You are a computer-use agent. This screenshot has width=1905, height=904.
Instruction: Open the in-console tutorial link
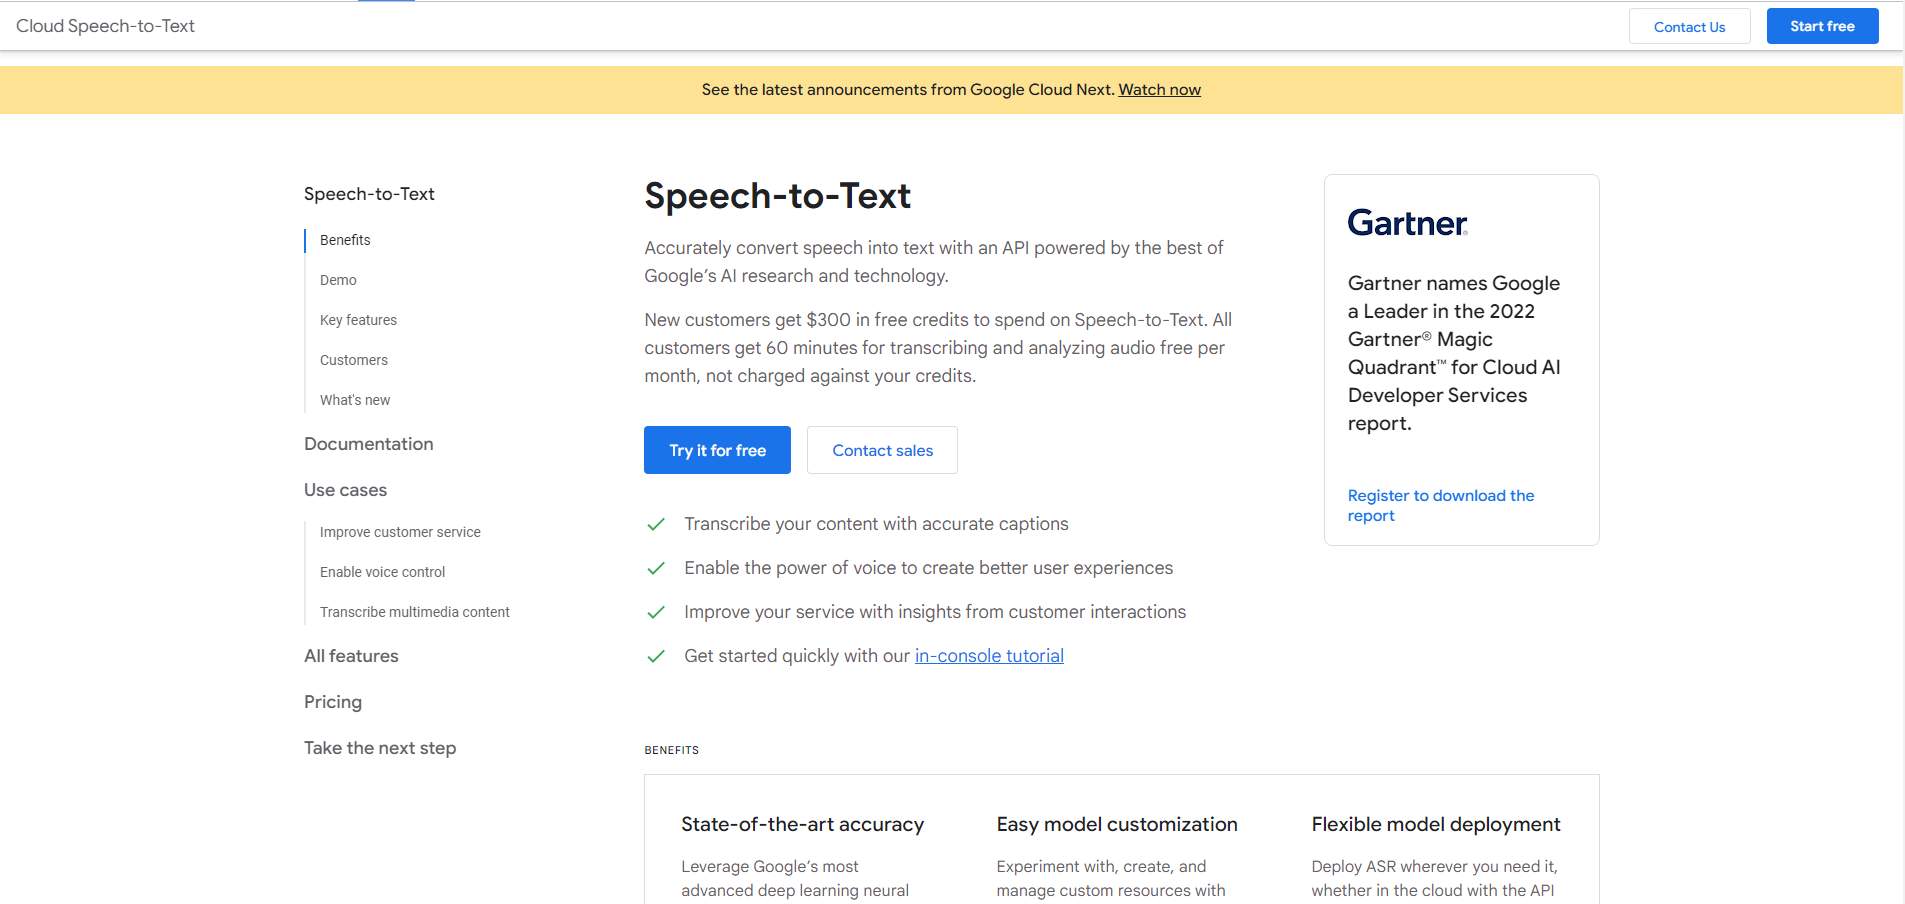pyautogui.click(x=989, y=656)
